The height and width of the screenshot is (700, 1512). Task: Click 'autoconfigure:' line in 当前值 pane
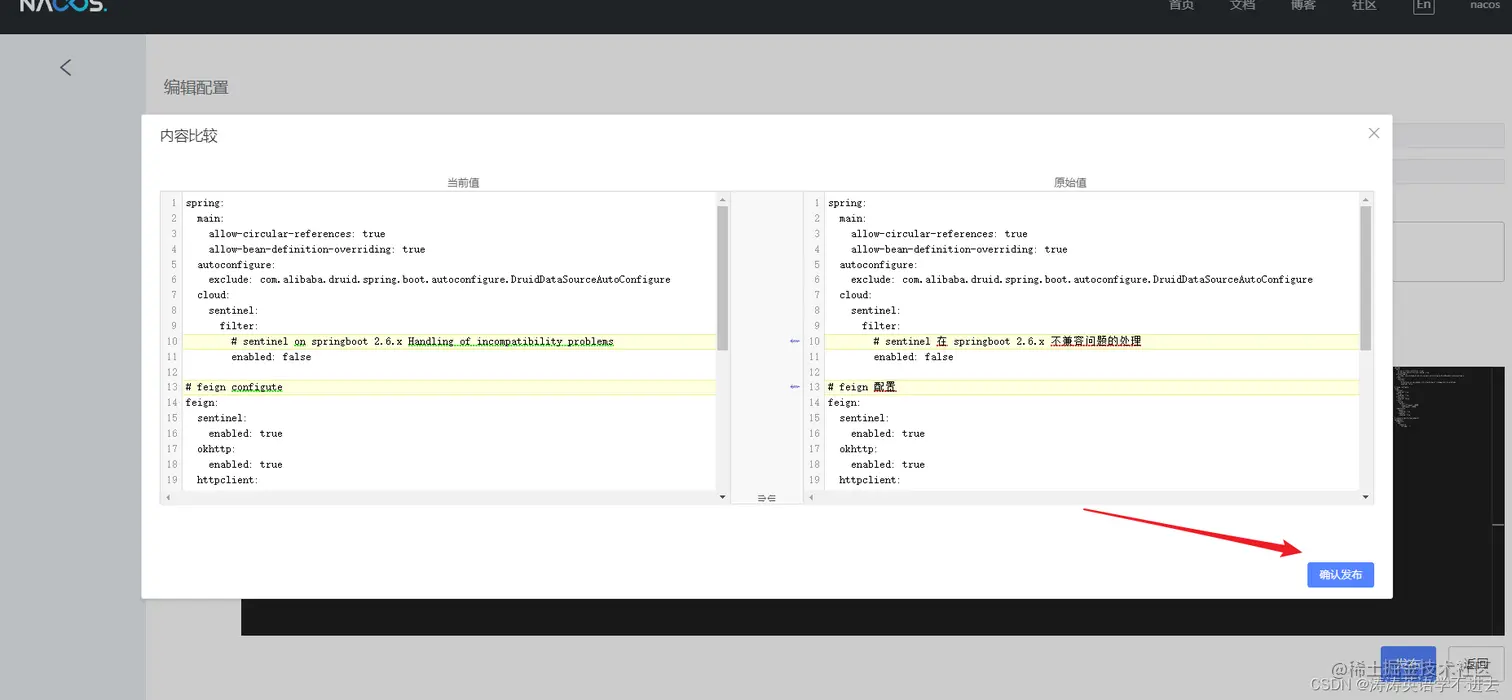(x=235, y=265)
